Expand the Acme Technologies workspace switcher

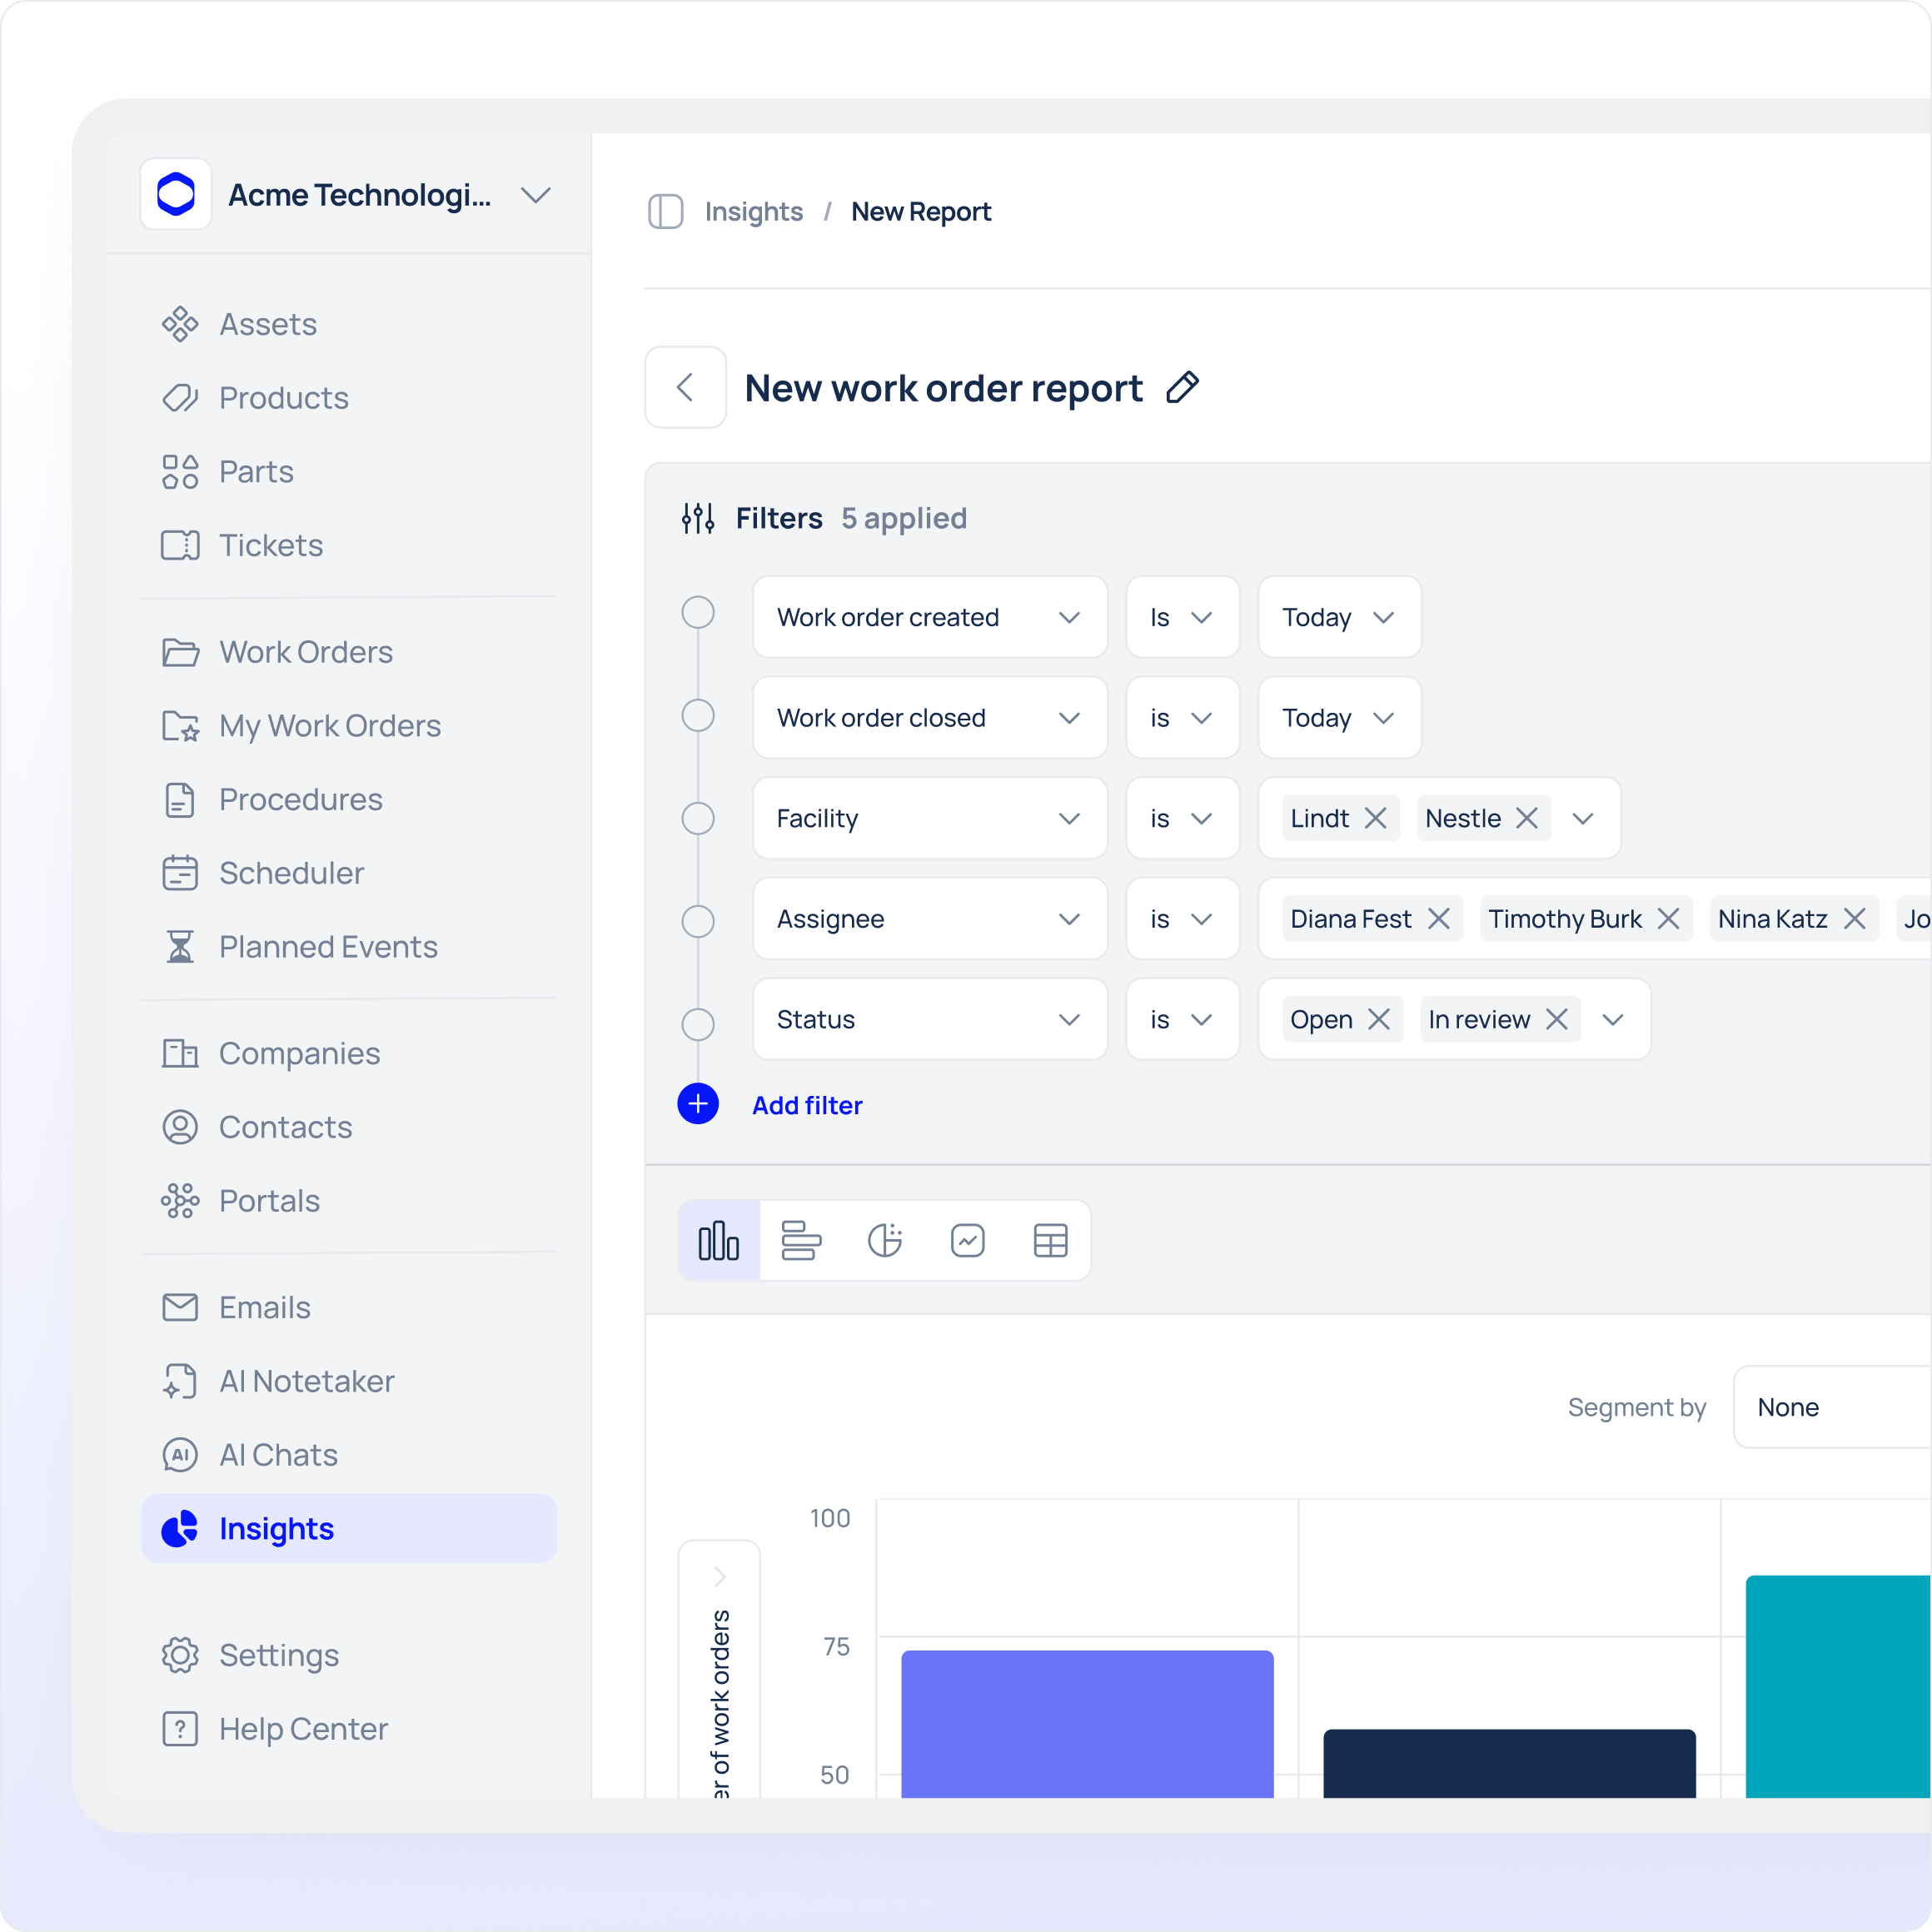point(536,195)
